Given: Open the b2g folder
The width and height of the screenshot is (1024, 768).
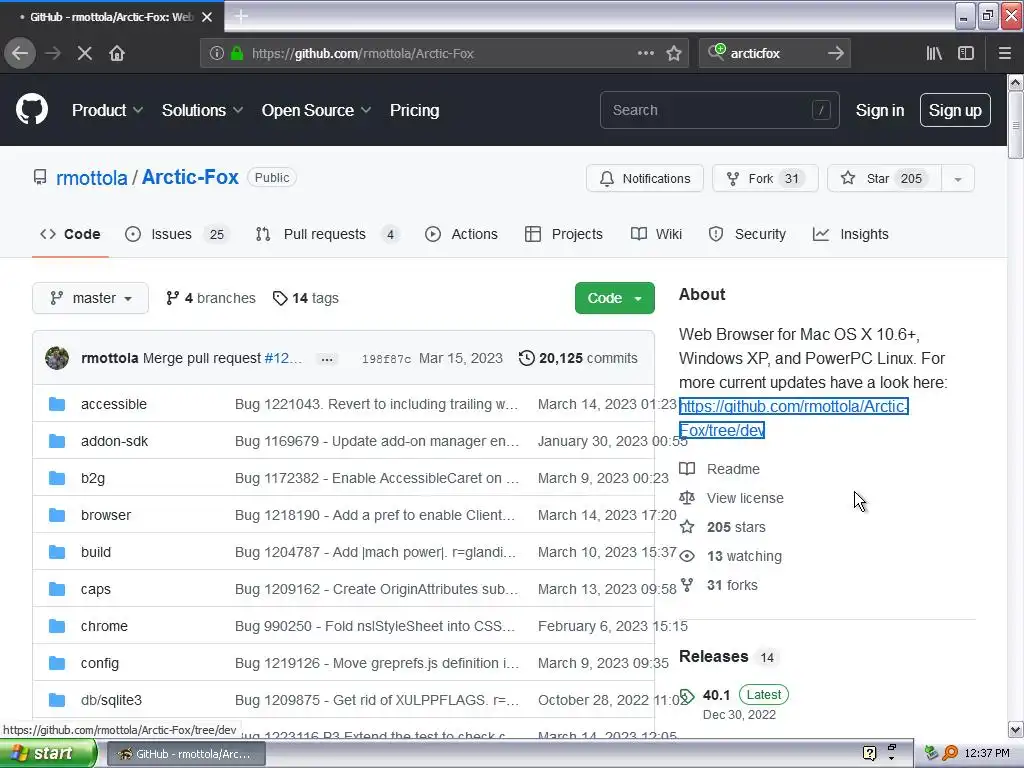Looking at the screenshot, I should coord(93,478).
